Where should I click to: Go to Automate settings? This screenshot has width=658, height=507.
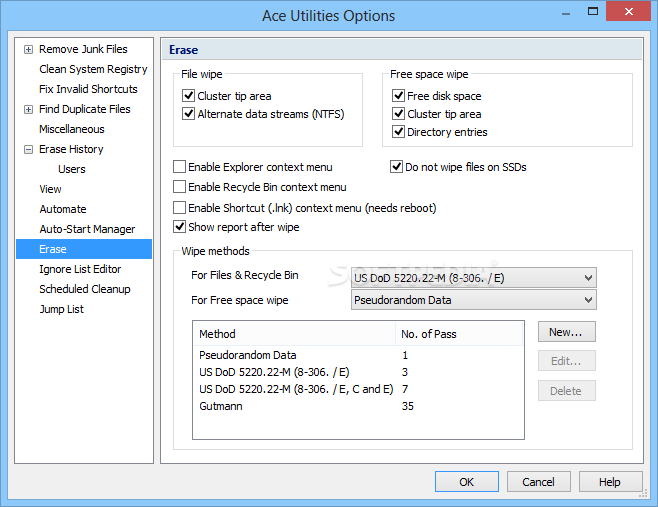point(63,209)
